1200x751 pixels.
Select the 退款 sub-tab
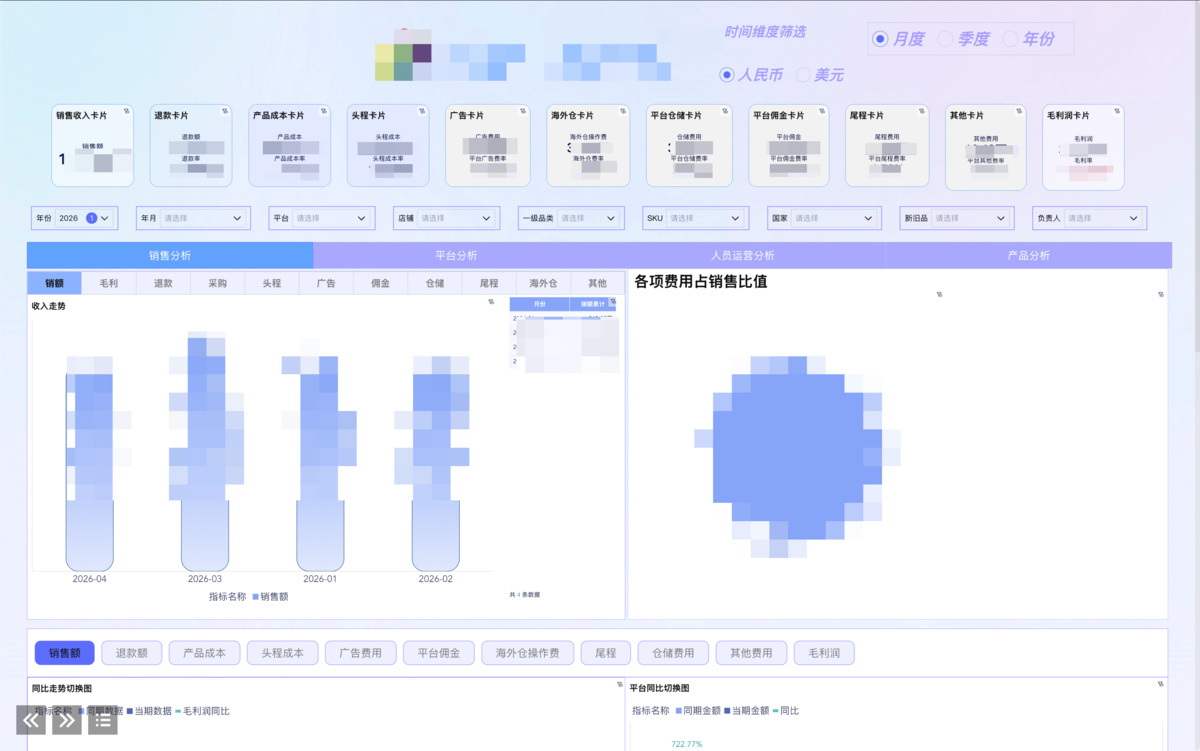click(x=163, y=283)
